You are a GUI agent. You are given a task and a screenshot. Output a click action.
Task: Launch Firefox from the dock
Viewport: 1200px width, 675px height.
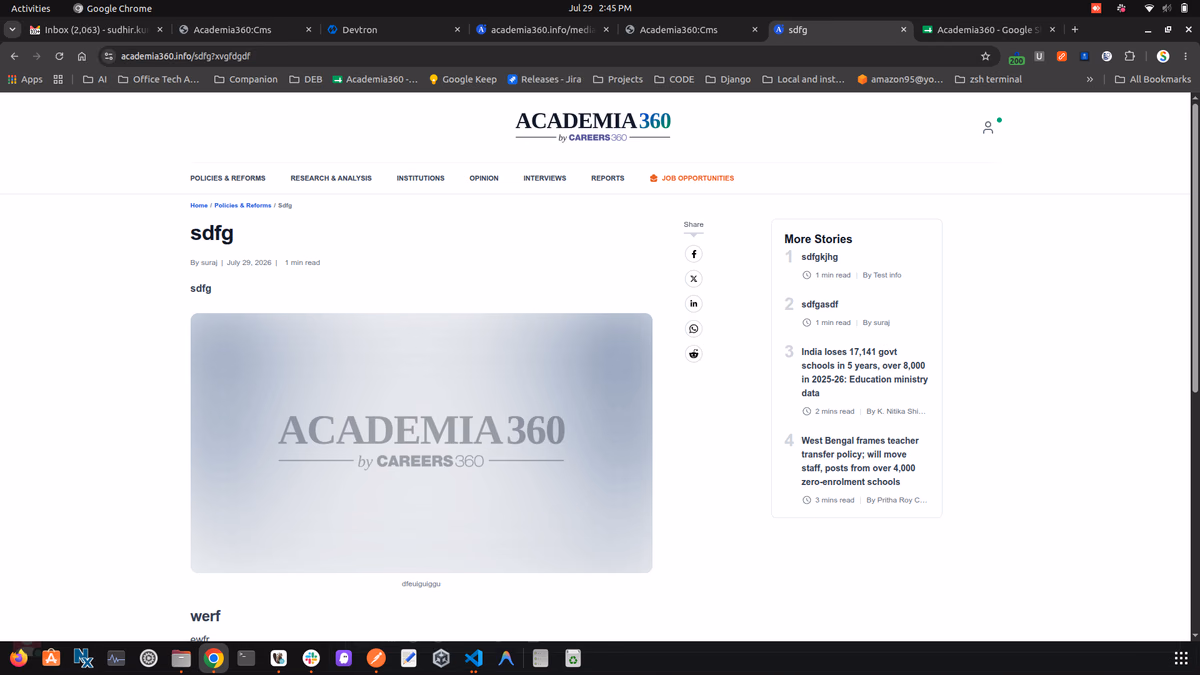tap(19, 658)
